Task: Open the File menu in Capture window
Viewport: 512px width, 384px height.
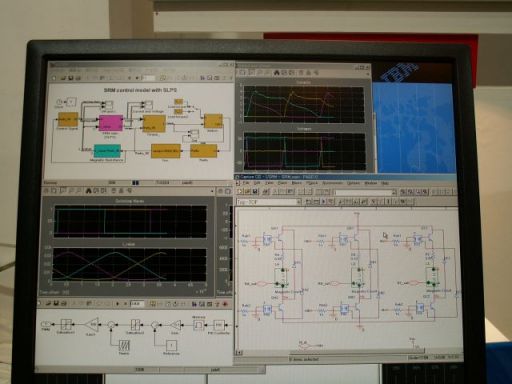Action: [x=246, y=183]
